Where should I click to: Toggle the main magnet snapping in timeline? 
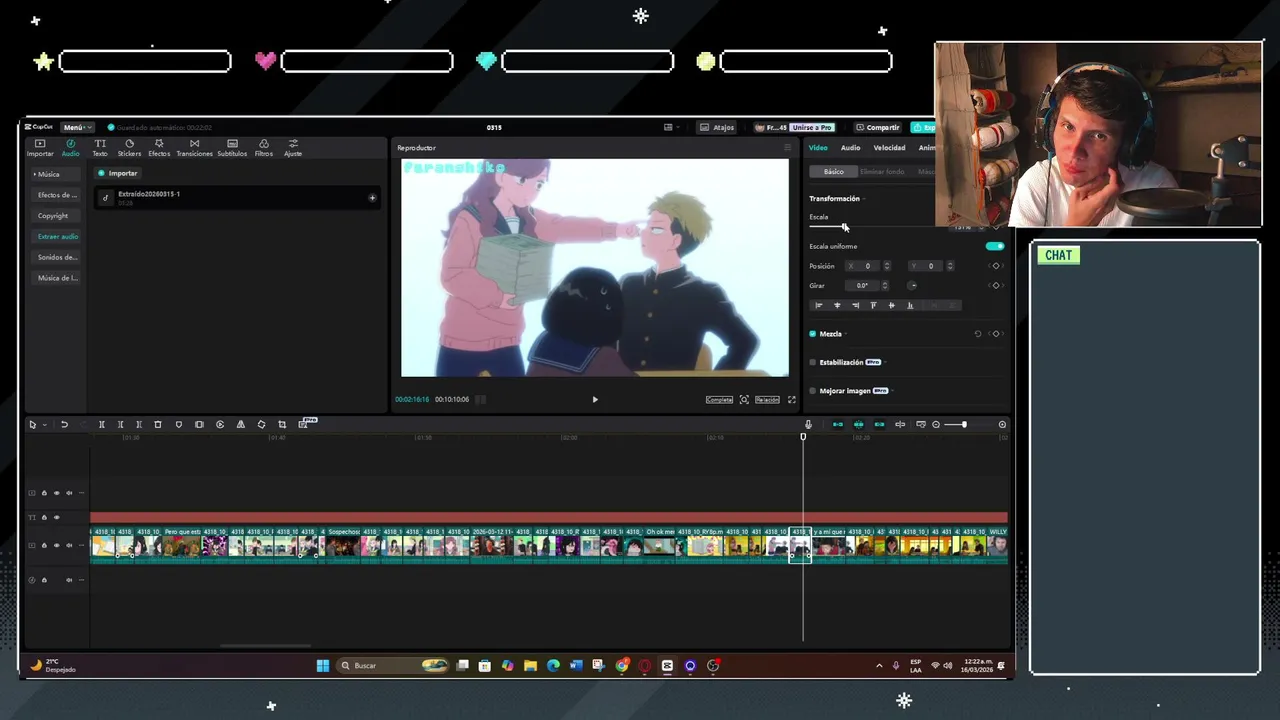[838, 425]
